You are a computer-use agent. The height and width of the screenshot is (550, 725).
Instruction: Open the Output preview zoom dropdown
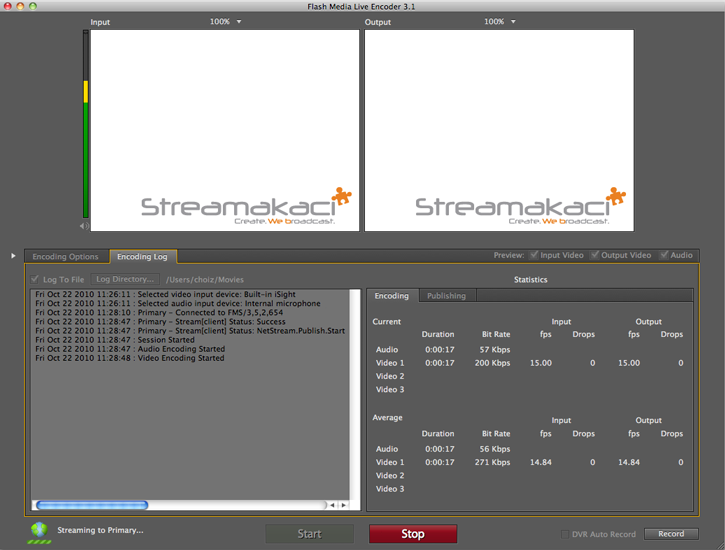tap(513, 21)
